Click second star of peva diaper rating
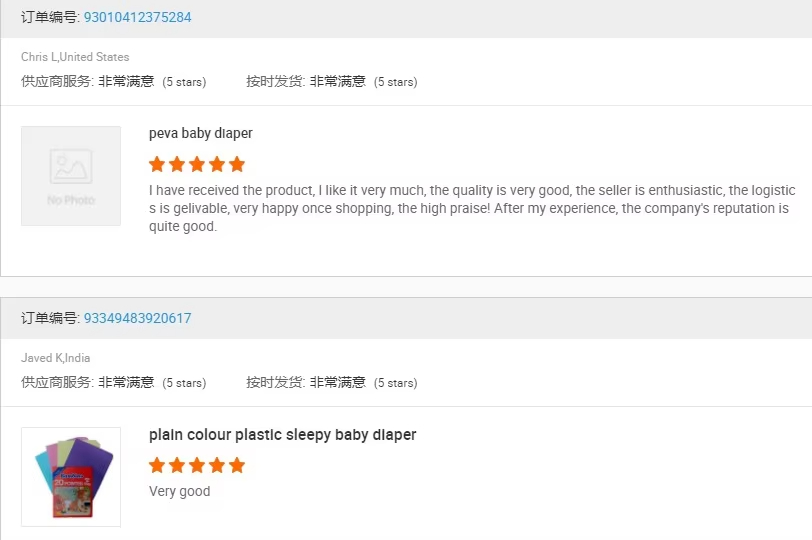 click(177, 164)
